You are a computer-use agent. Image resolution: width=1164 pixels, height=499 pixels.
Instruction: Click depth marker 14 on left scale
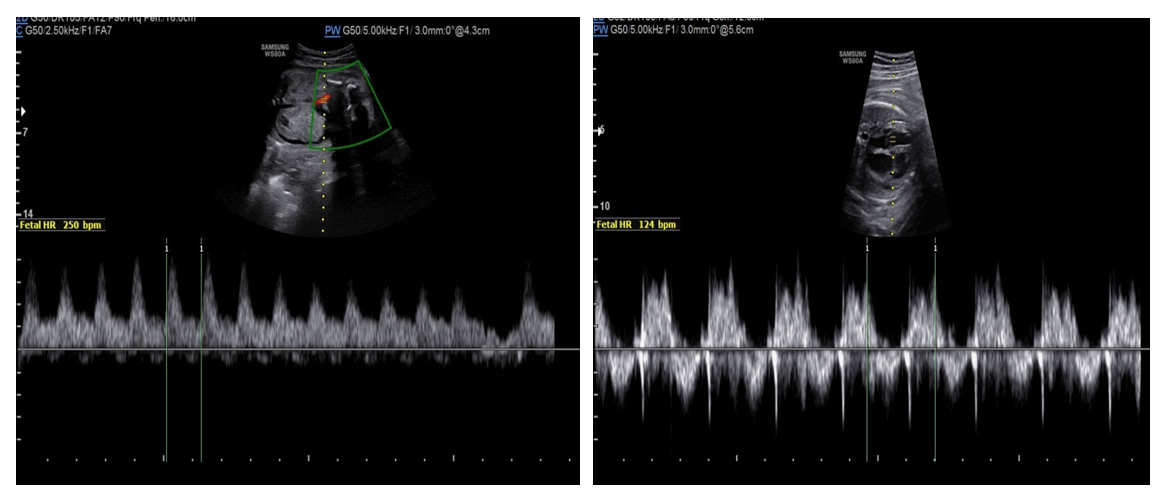26,214
